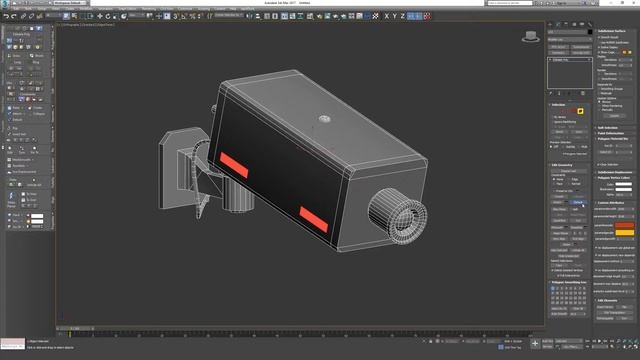Open the red custom attribute color swatch

624,225
